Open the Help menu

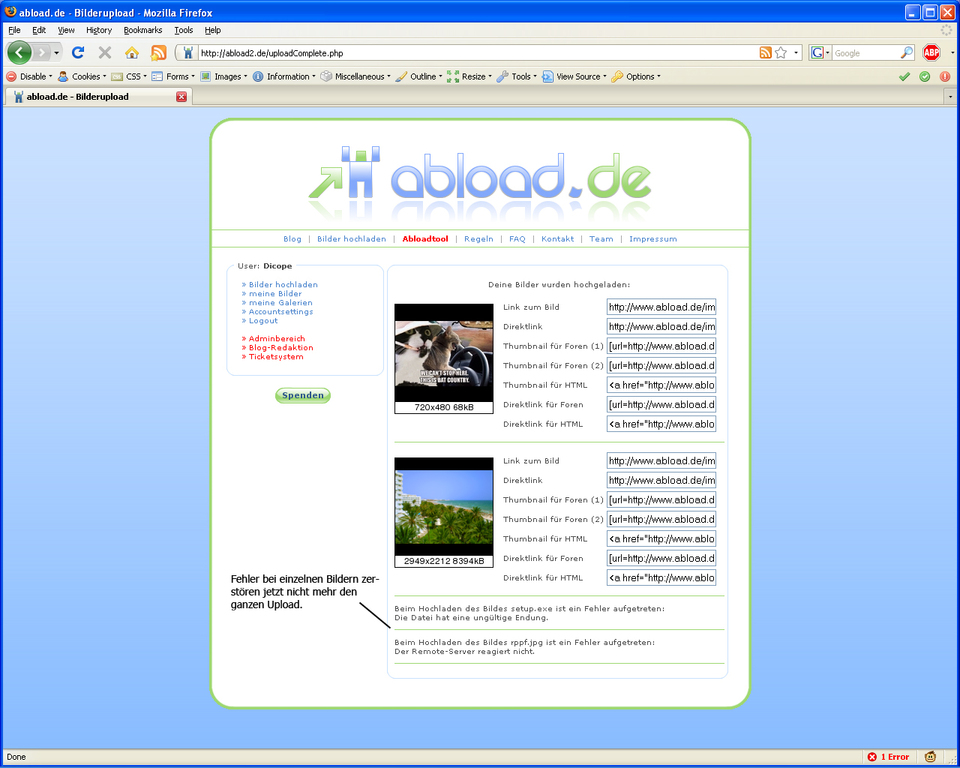pos(212,30)
